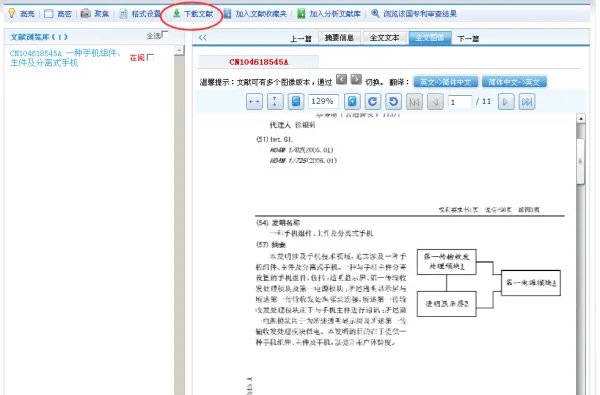The width and height of the screenshot is (600, 395).
Task: Open CN104618545A document link in left list
Action: [x=64, y=58]
